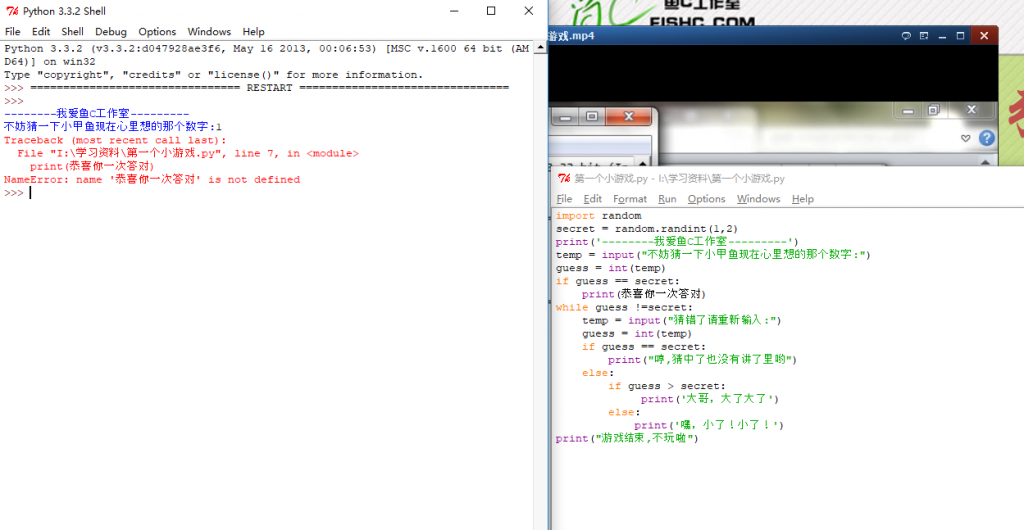The height and width of the screenshot is (530, 1024).
Task: Open Help menu in Python Shell window
Action: 254,32
